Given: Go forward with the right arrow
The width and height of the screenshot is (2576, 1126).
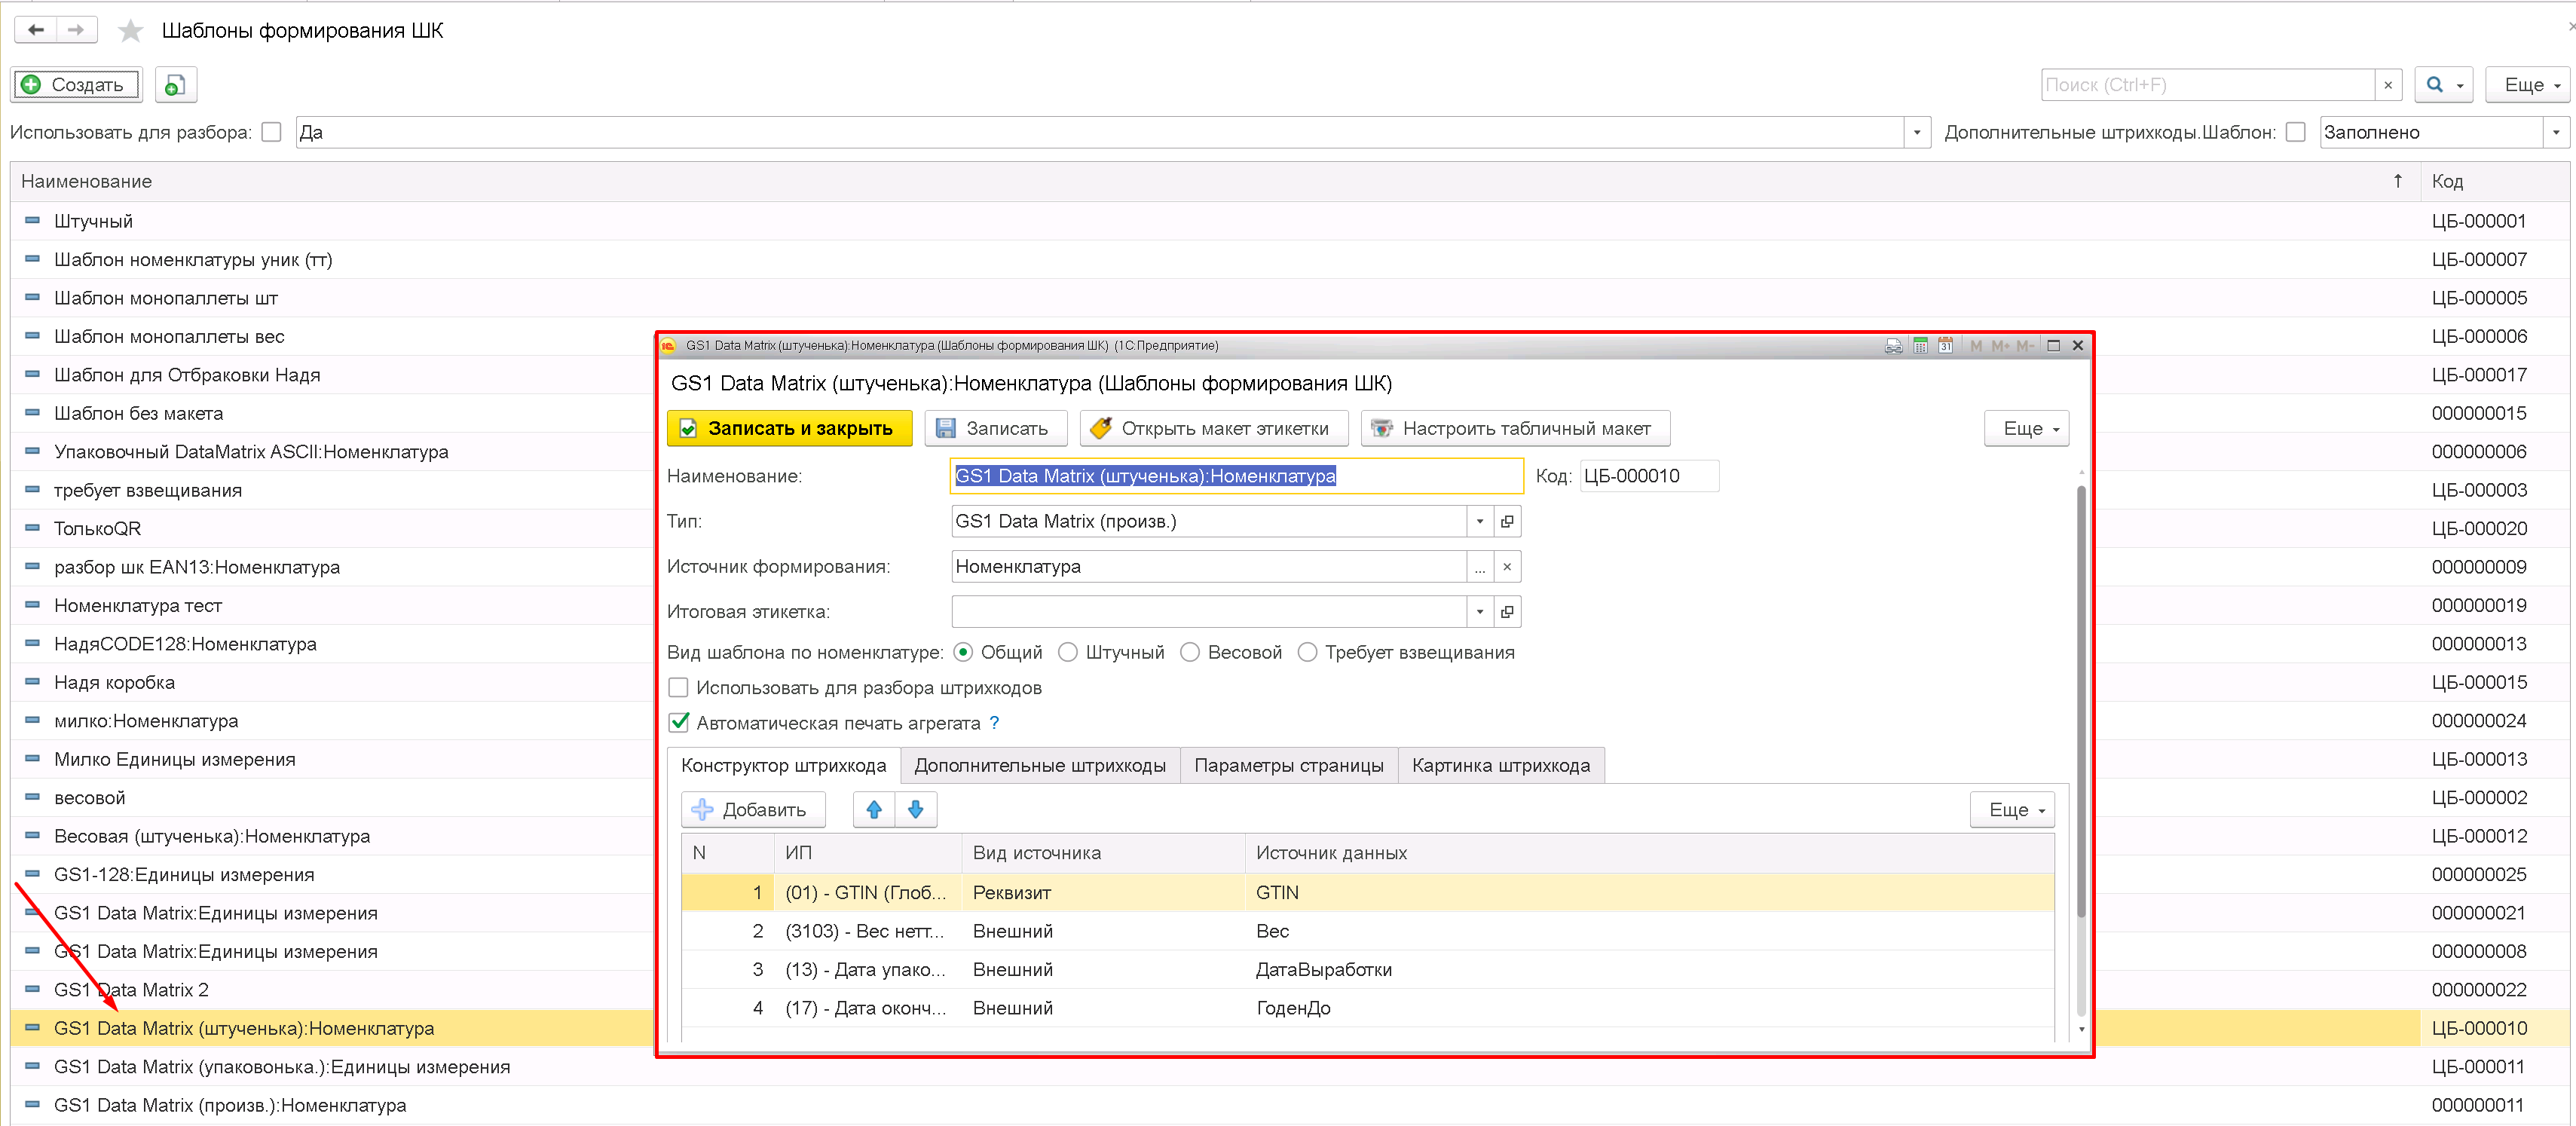Looking at the screenshot, I should pyautogui.click(x=77, y=30).
